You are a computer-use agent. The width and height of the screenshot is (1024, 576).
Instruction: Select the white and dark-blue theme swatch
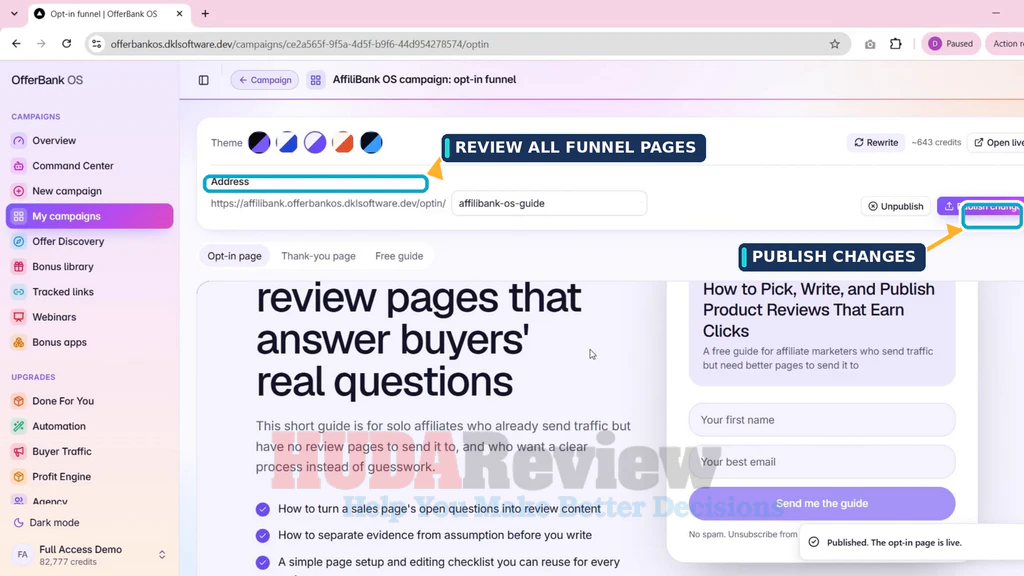(x=287, y=142)
